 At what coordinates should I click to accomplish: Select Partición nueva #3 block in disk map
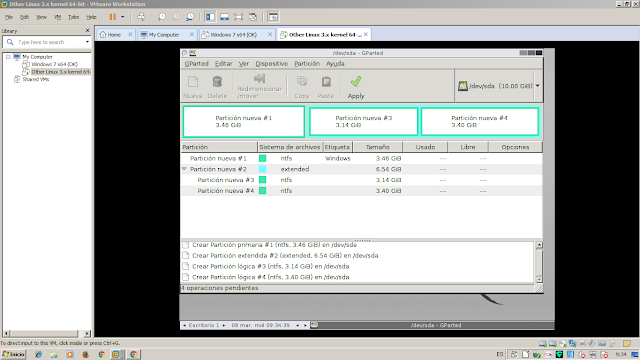[x=363, y=122]
